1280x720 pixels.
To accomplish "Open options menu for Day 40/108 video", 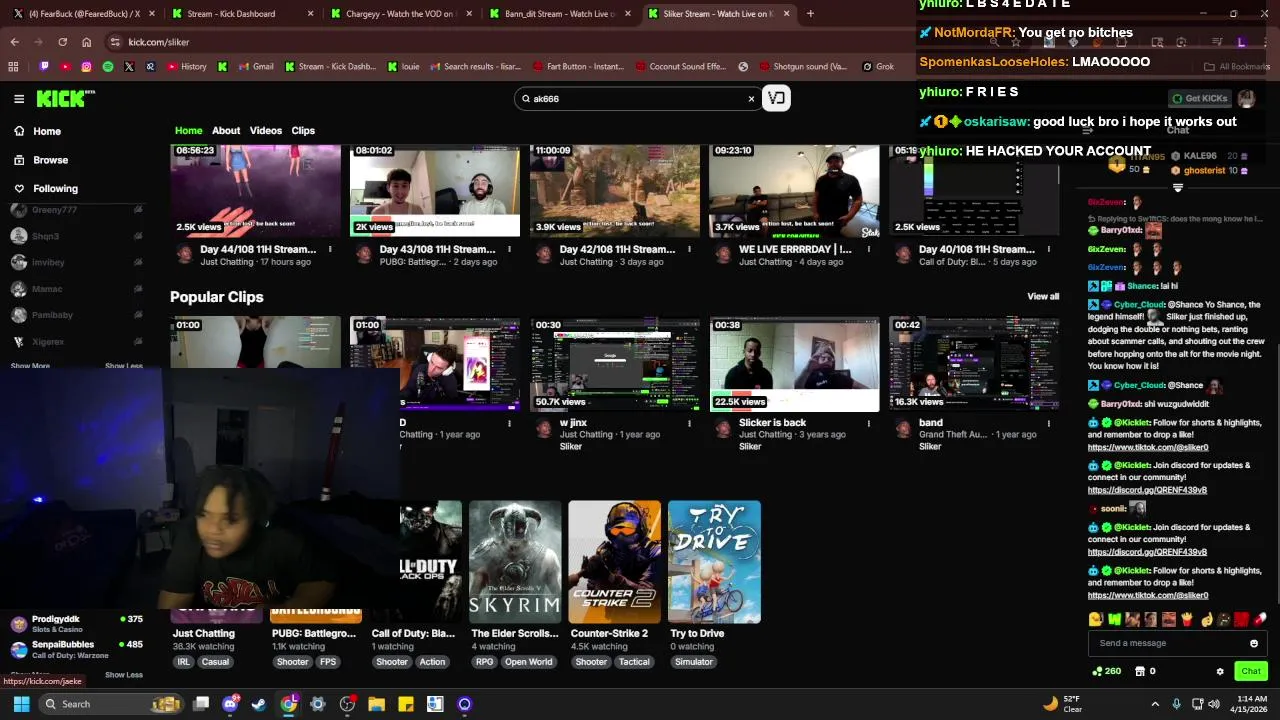I will tap(1049, 250).
